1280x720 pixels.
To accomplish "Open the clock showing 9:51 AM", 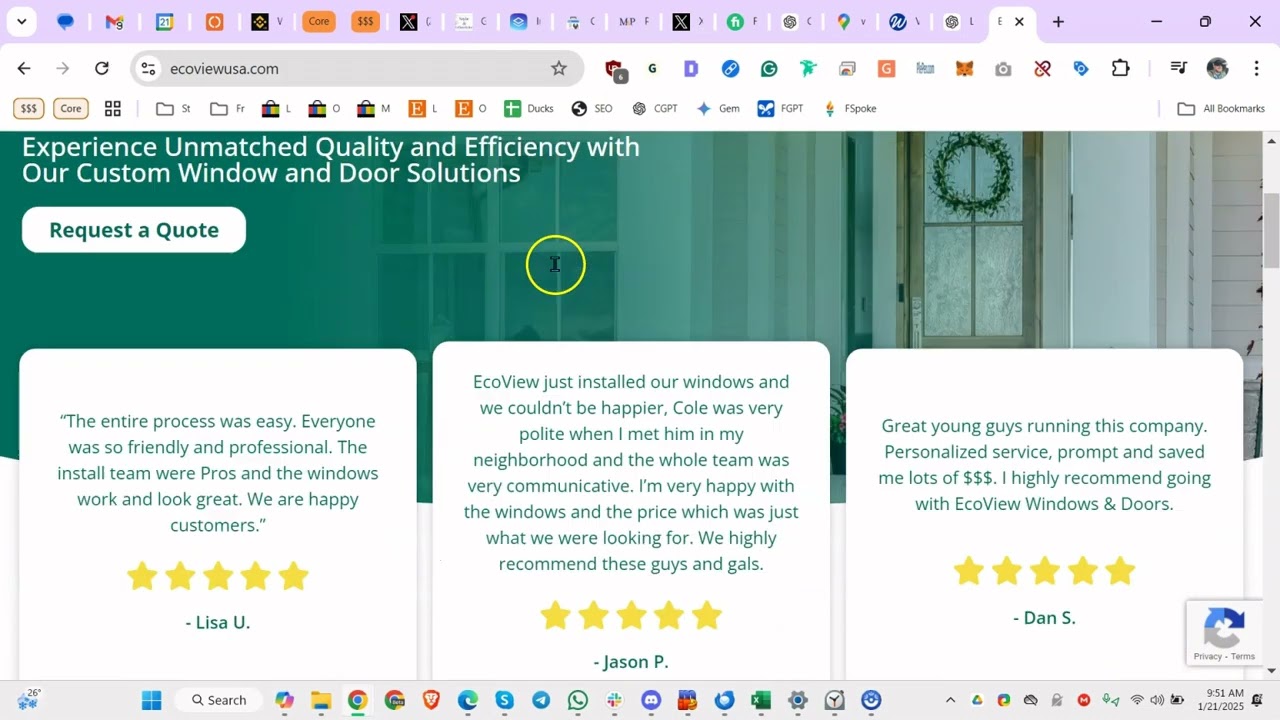I will coord(1225,699).
